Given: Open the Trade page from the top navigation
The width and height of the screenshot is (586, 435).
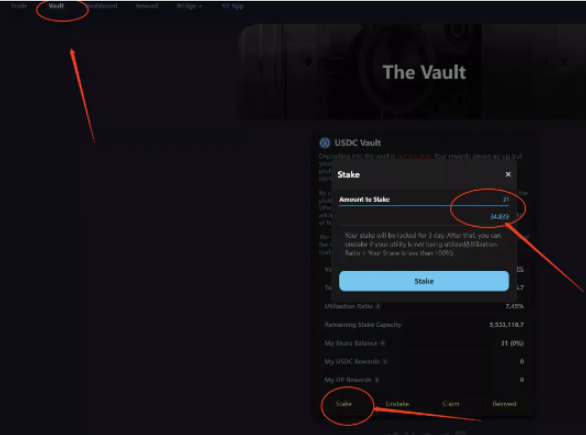Looking at the screenshot, I should click(x=19, y=6).
